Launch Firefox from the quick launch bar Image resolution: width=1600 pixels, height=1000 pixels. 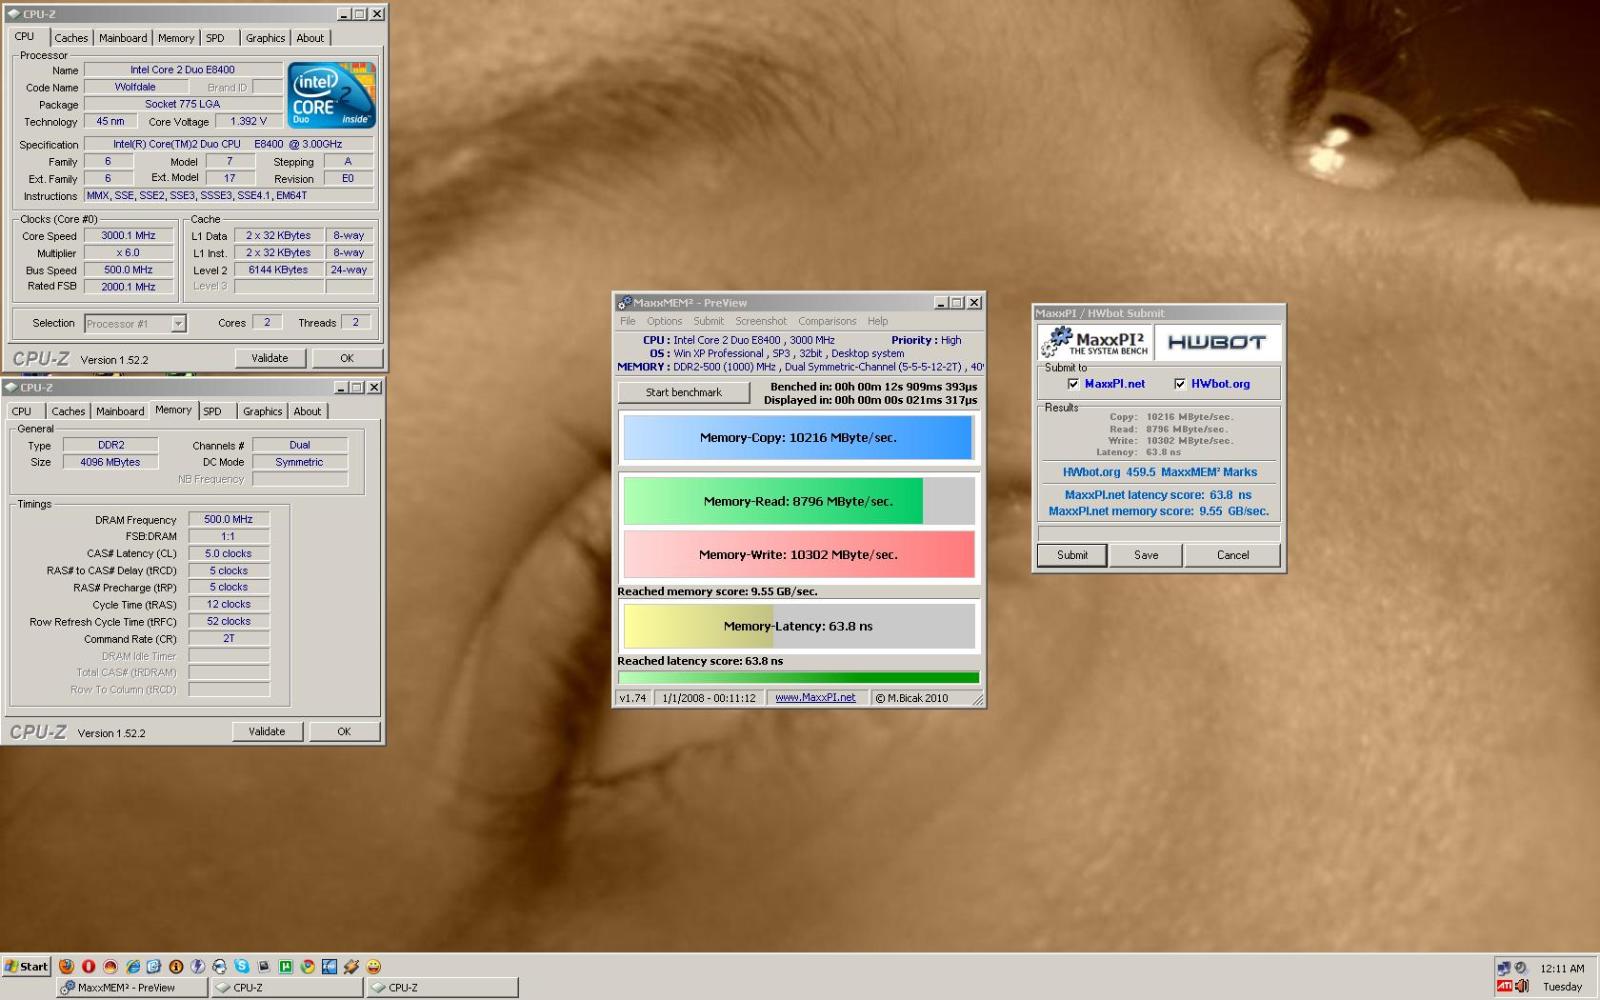(x=66, y=966)
